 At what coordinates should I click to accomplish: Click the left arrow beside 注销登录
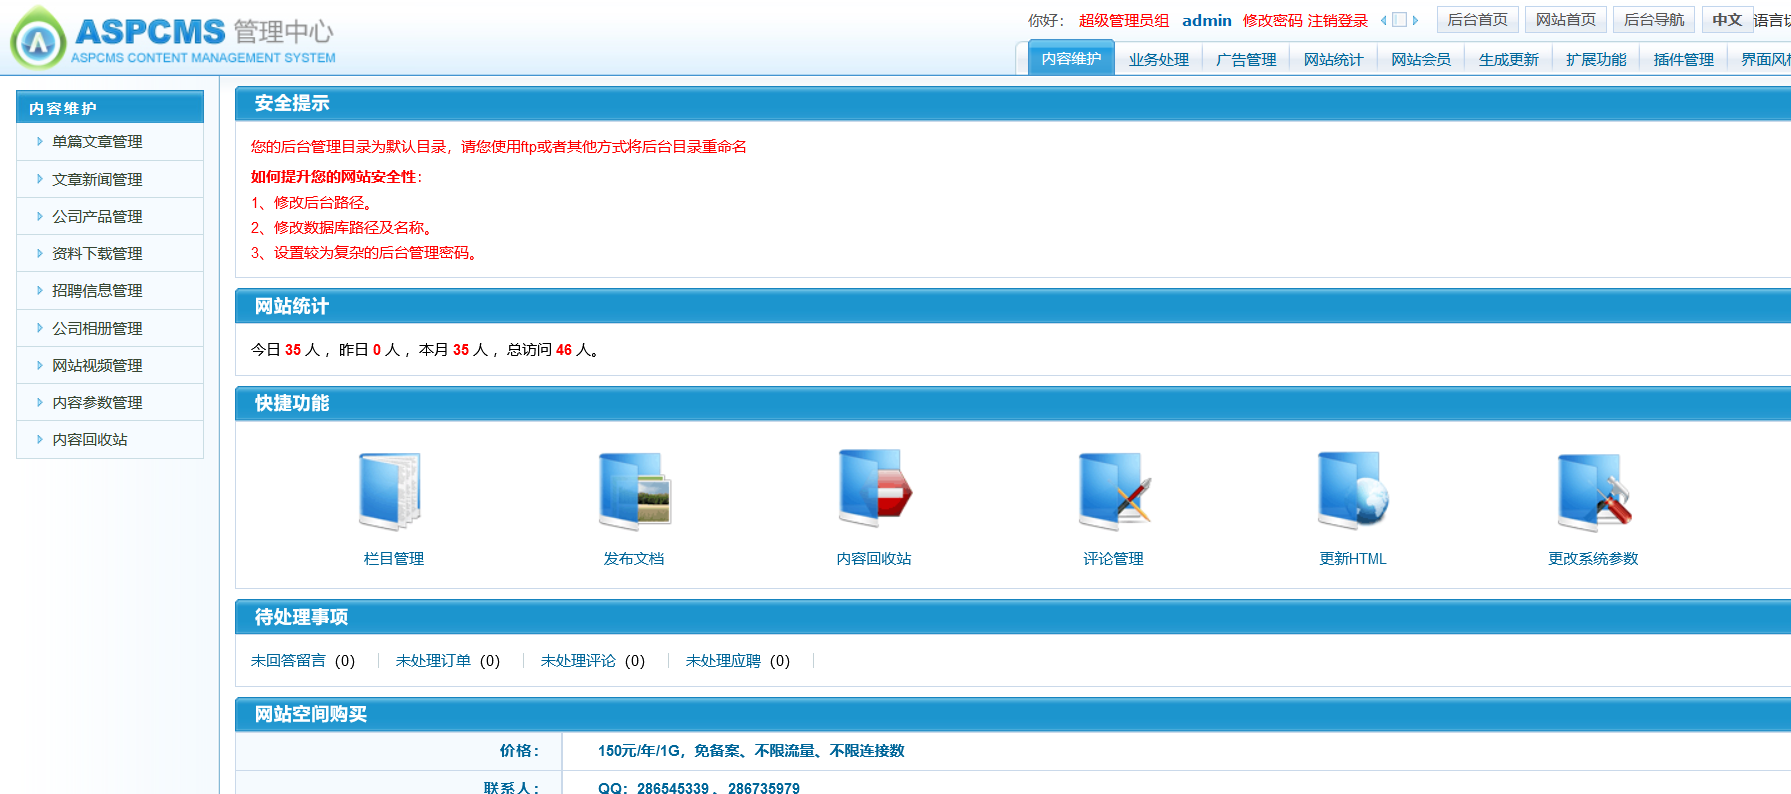pos(1384,20)
